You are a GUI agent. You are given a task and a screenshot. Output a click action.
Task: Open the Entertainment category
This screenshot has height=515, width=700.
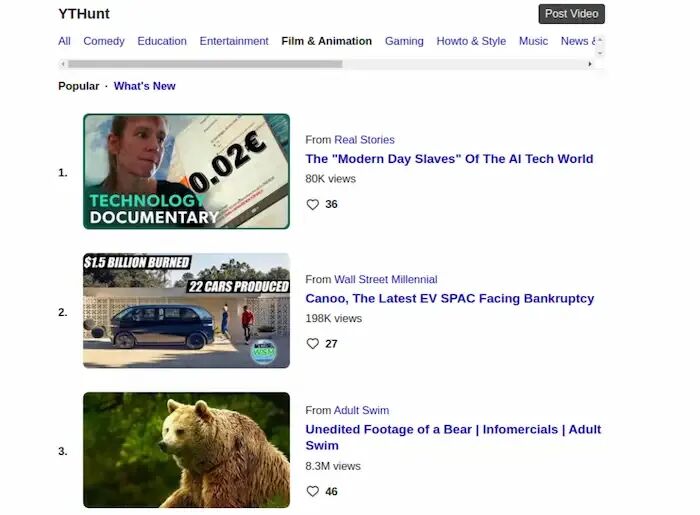click(234, 41)
